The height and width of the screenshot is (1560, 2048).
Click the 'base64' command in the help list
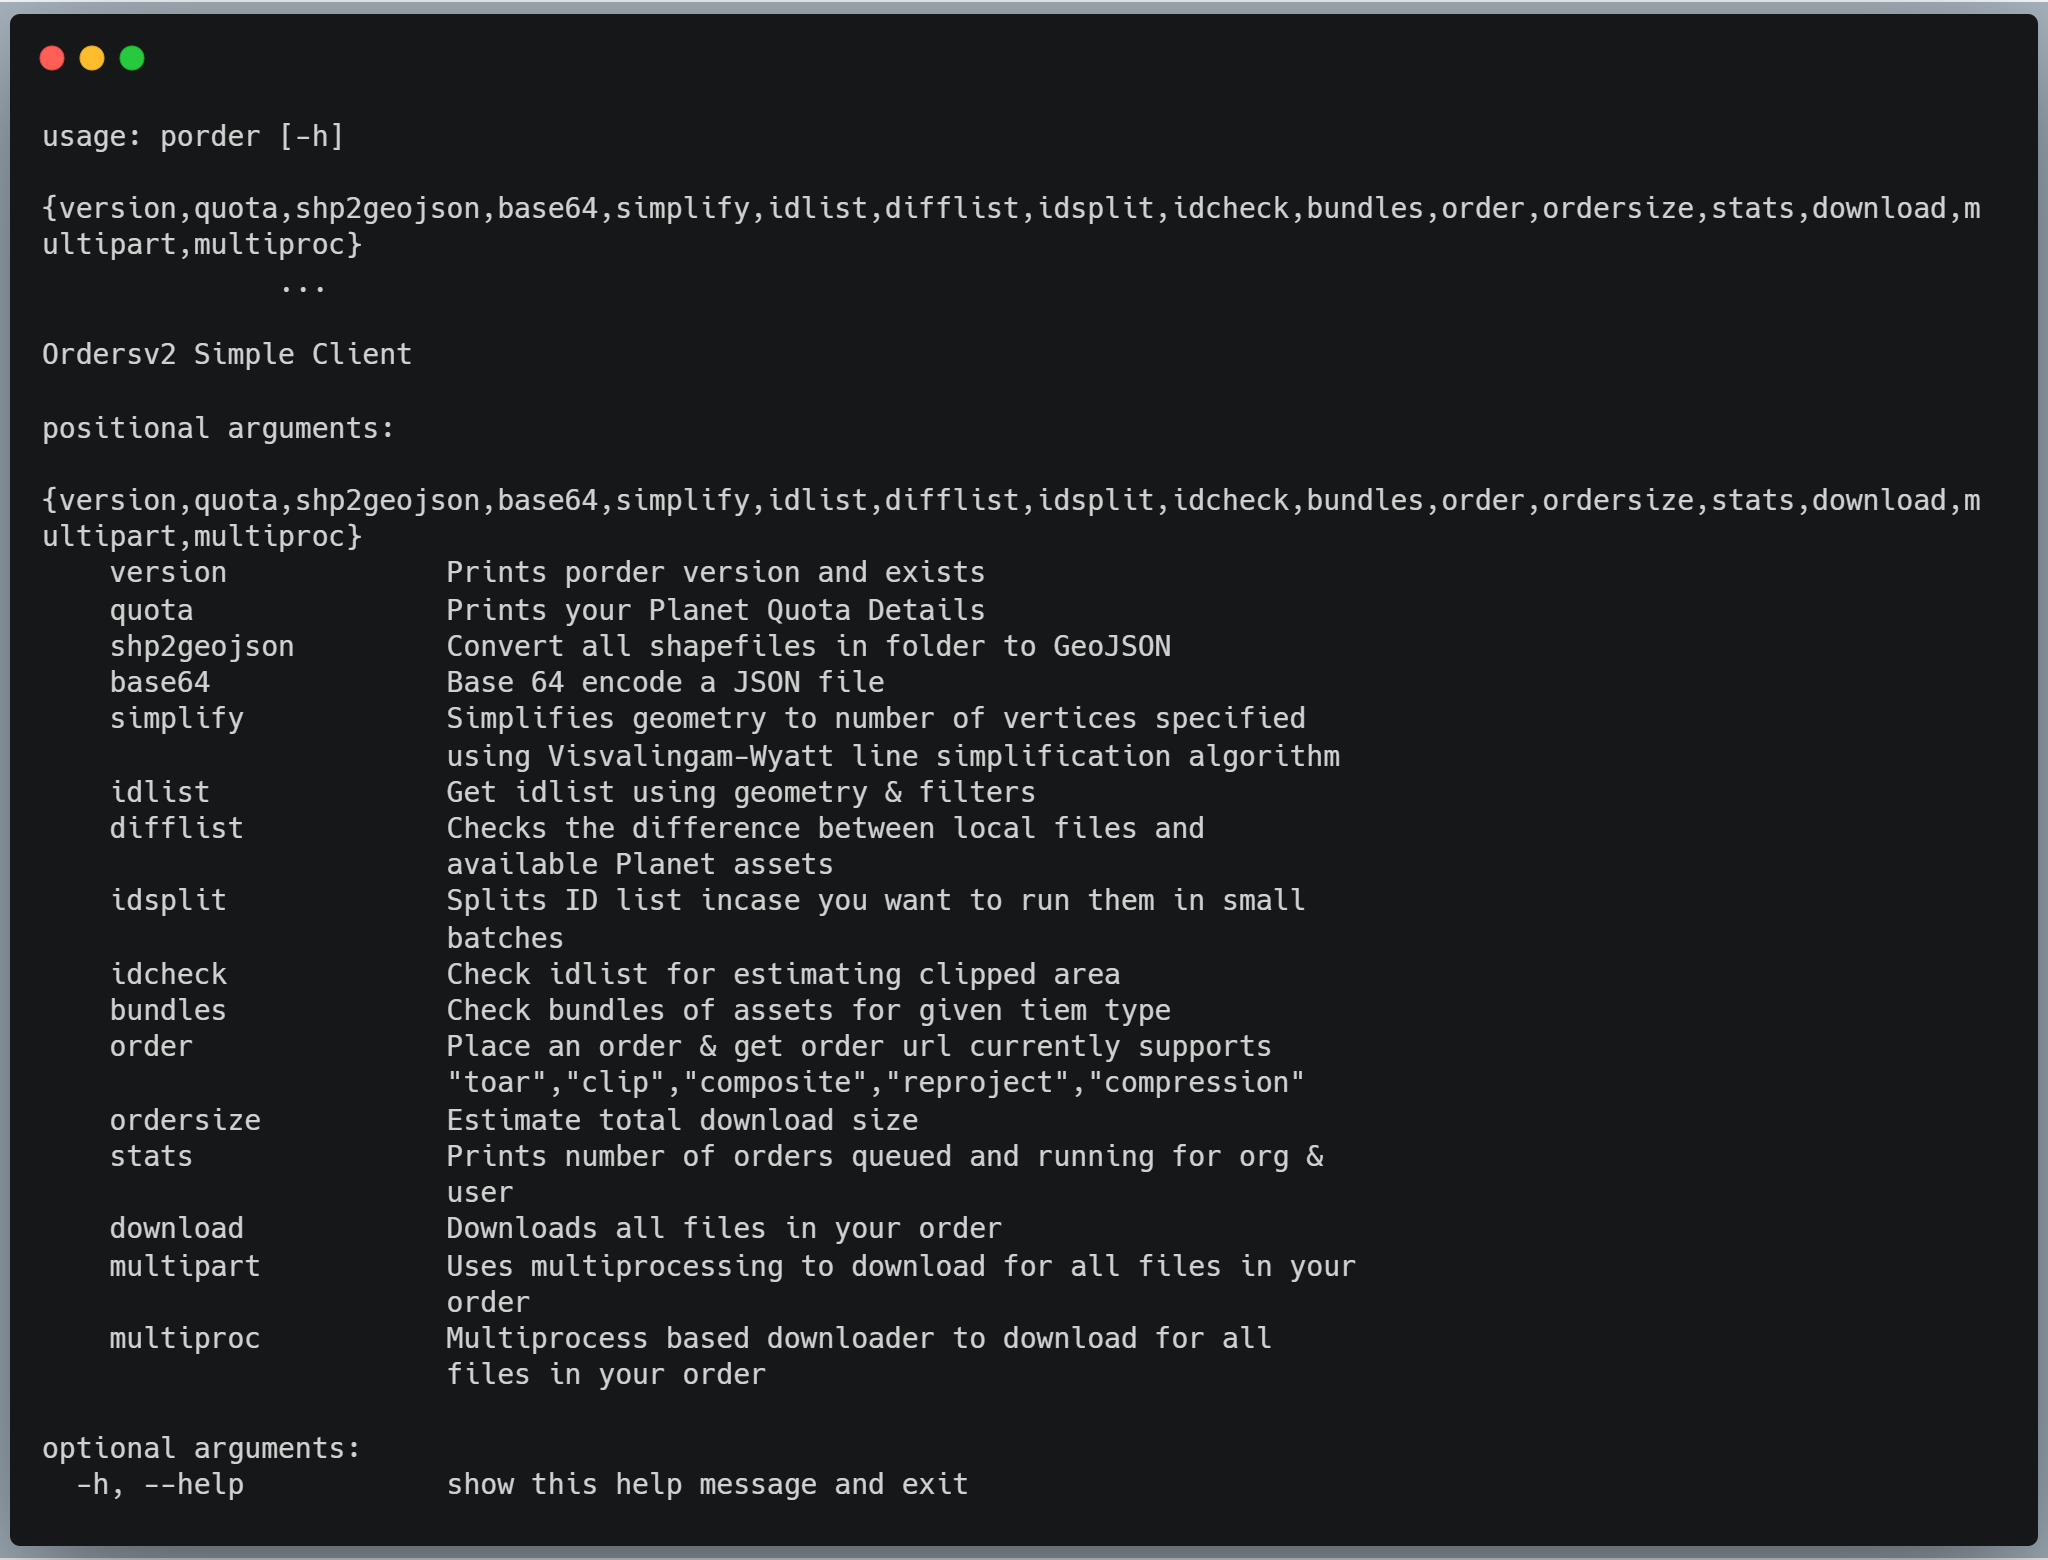tap(160, 683)
